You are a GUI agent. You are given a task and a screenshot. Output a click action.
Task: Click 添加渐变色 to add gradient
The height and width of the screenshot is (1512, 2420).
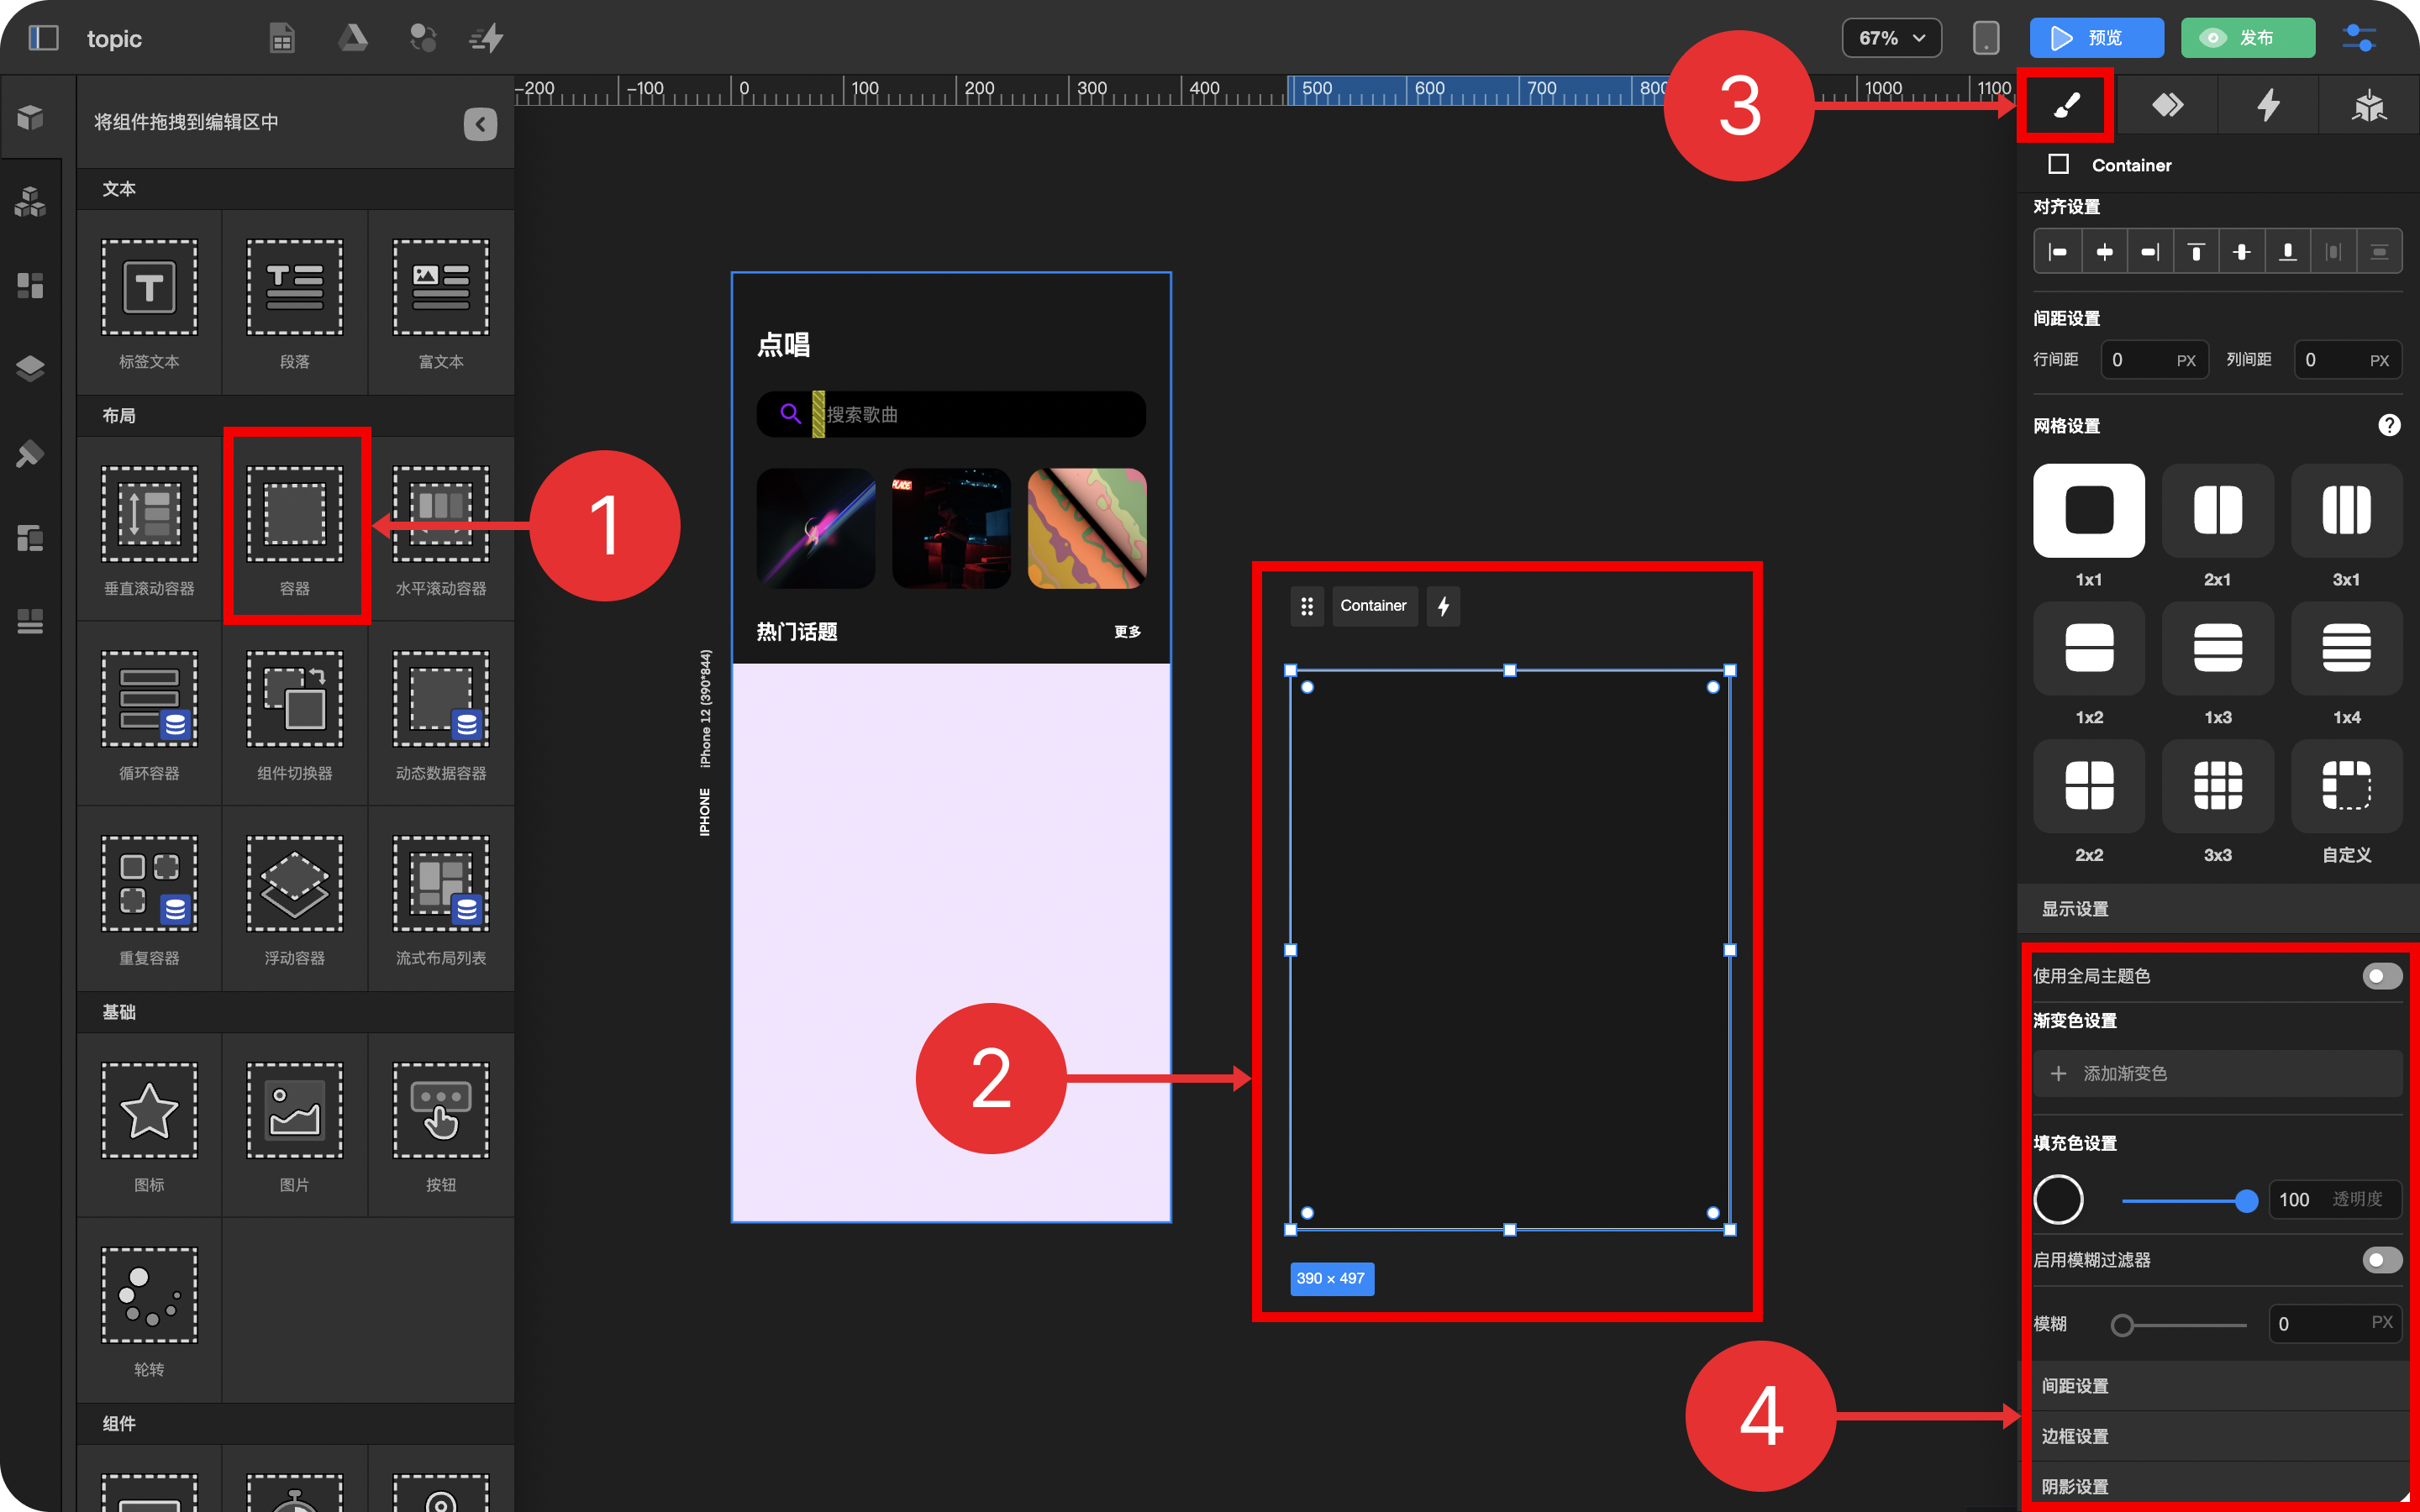(2217, 1073)
